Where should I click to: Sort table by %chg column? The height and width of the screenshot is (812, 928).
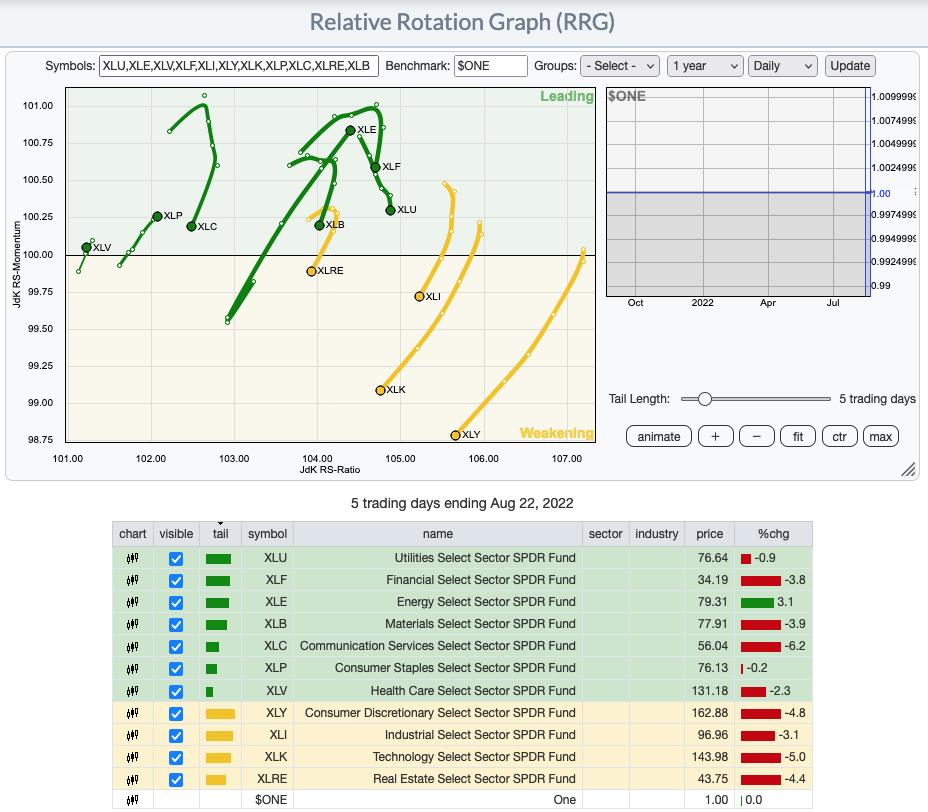[x=773, y=534]
